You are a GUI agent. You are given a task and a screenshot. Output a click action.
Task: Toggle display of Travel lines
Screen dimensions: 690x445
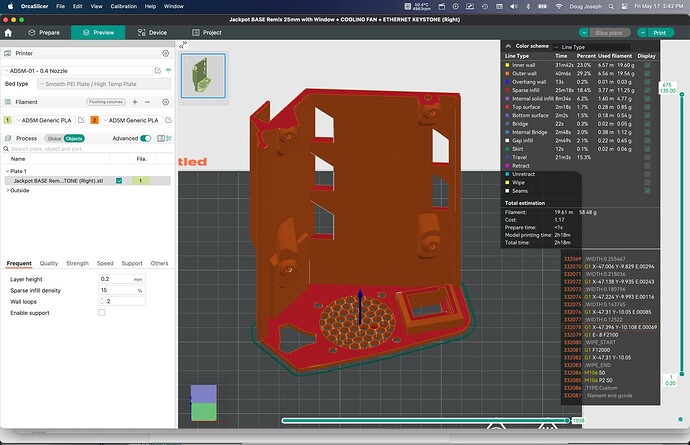click(647, 157)
